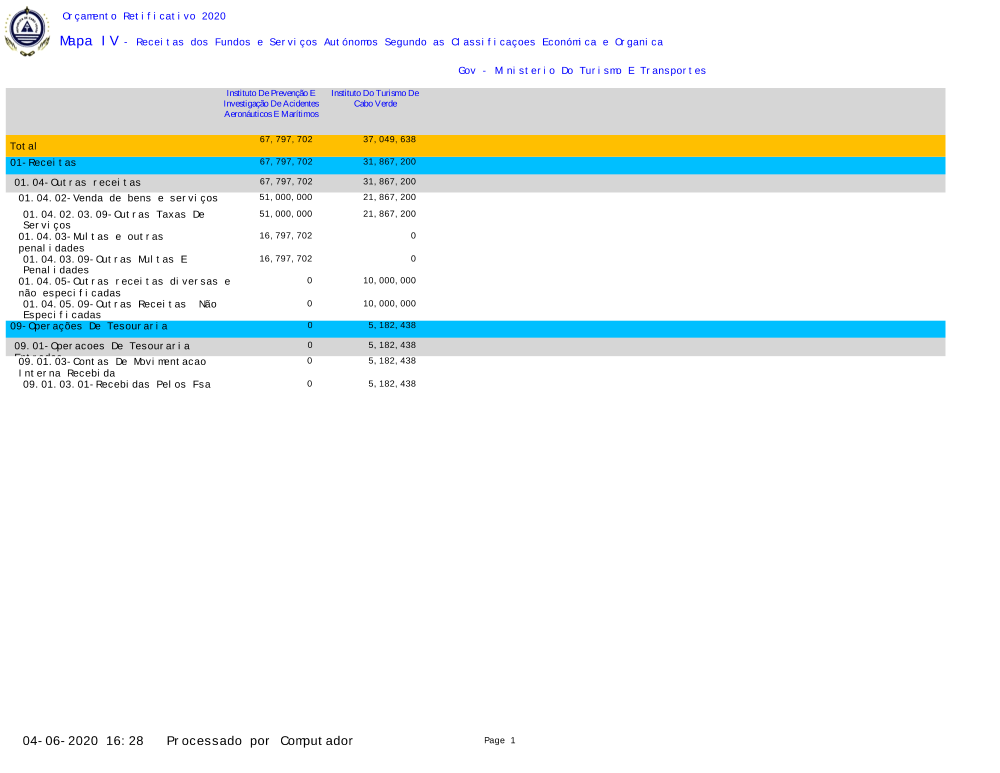Screen dimensions: 1000x773
Task: Select the 'Instituto Do Turismo De Cabo Verde' column header
Action: tap(375, 98)
